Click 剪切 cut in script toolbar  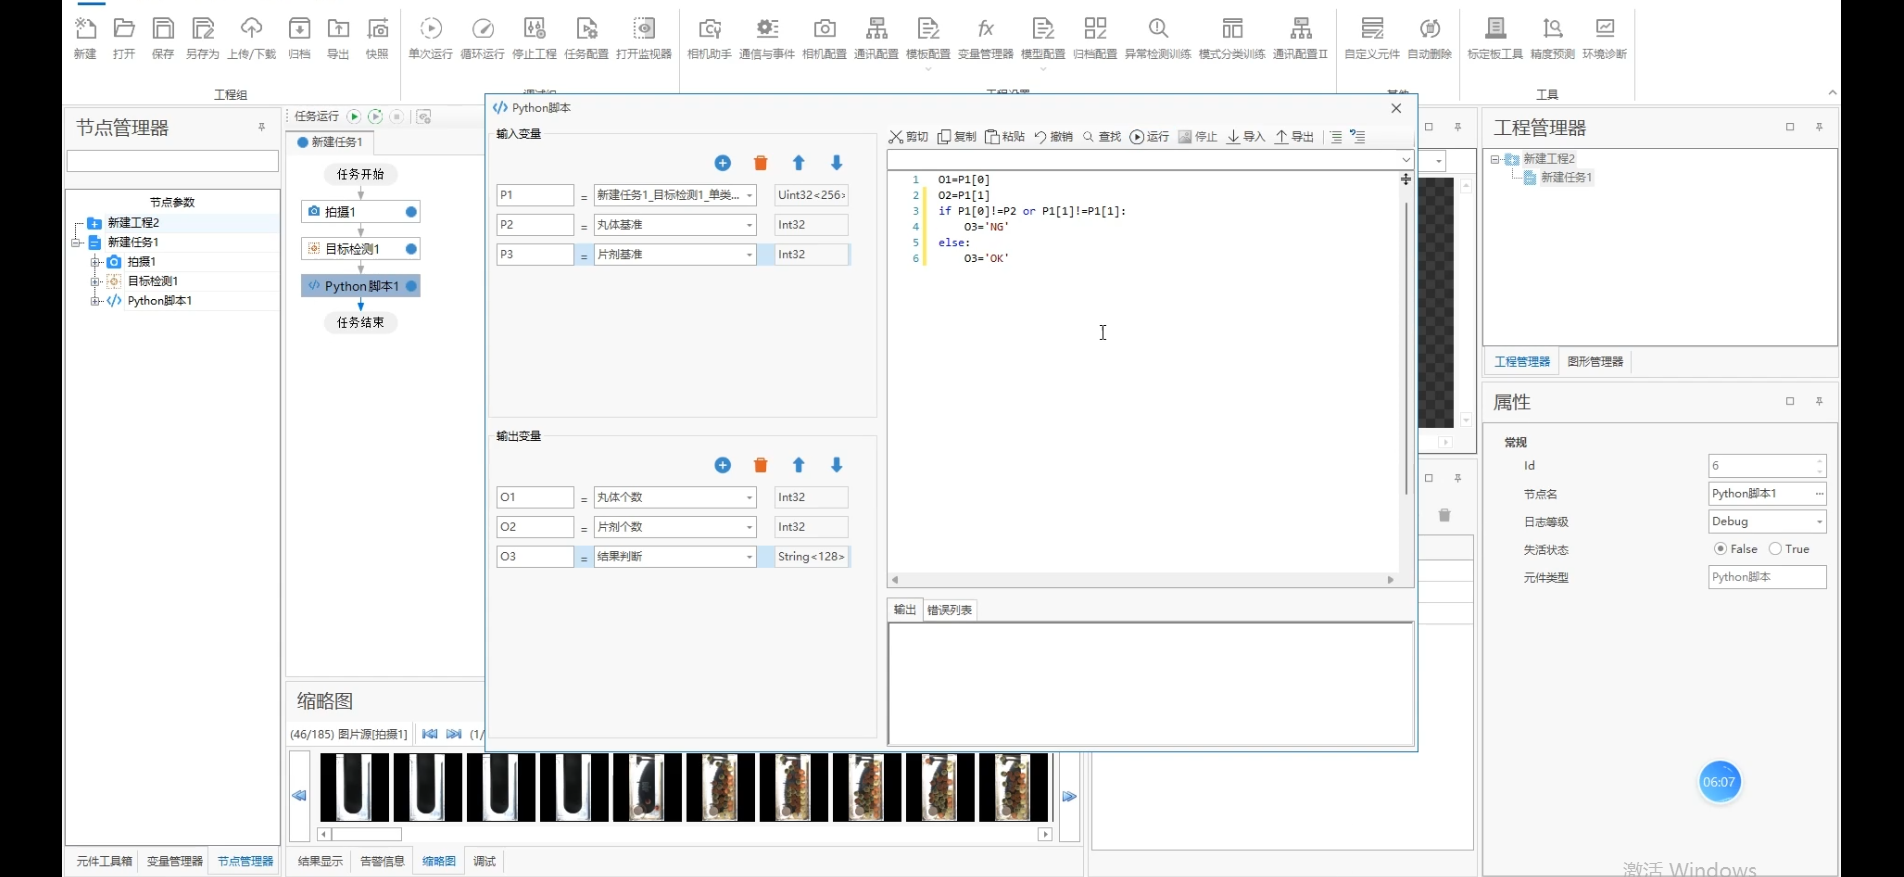point(908,137)
